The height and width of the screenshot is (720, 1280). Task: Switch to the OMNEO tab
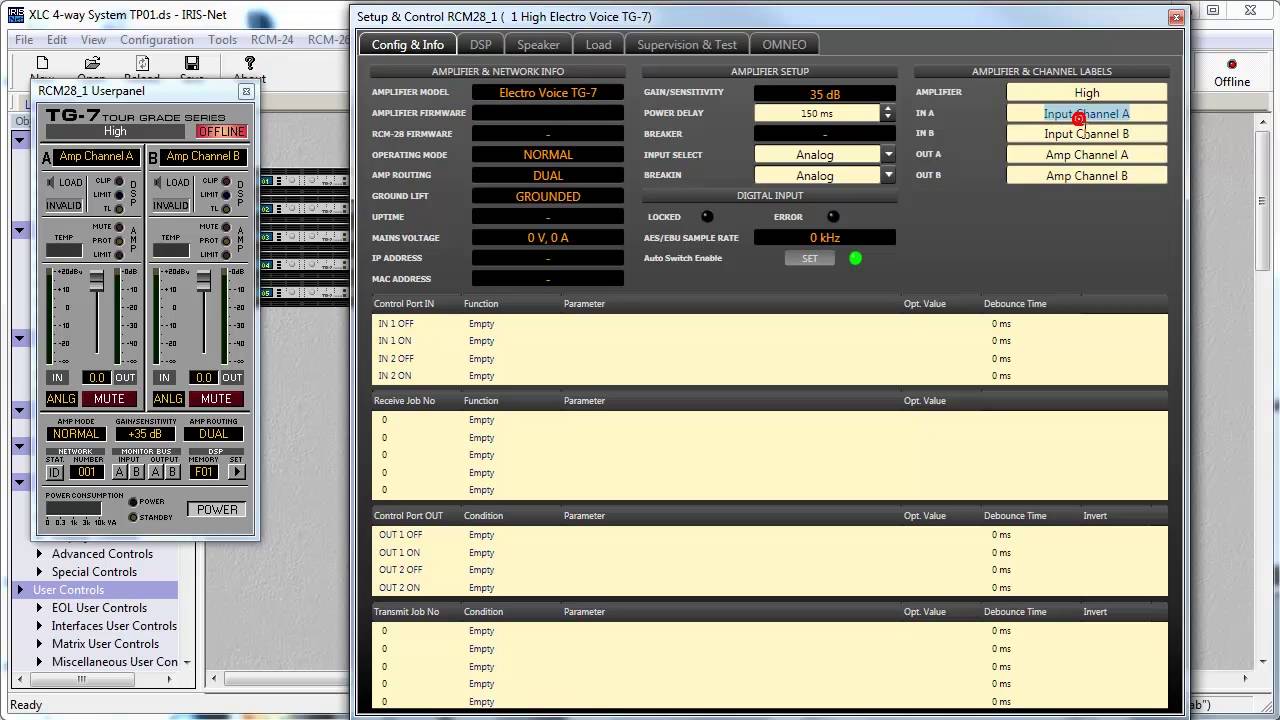point(784,44)
